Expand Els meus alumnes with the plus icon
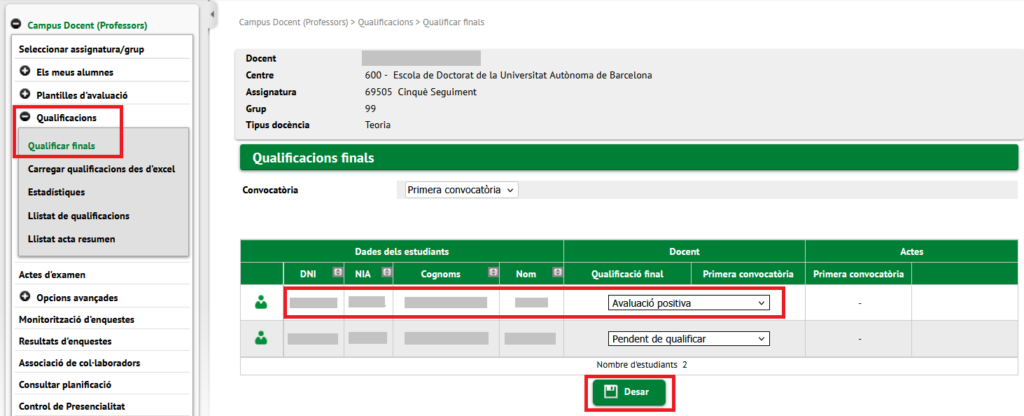Image resolution: width=1024 pixels, height=416 pixels. coord(25,72)
